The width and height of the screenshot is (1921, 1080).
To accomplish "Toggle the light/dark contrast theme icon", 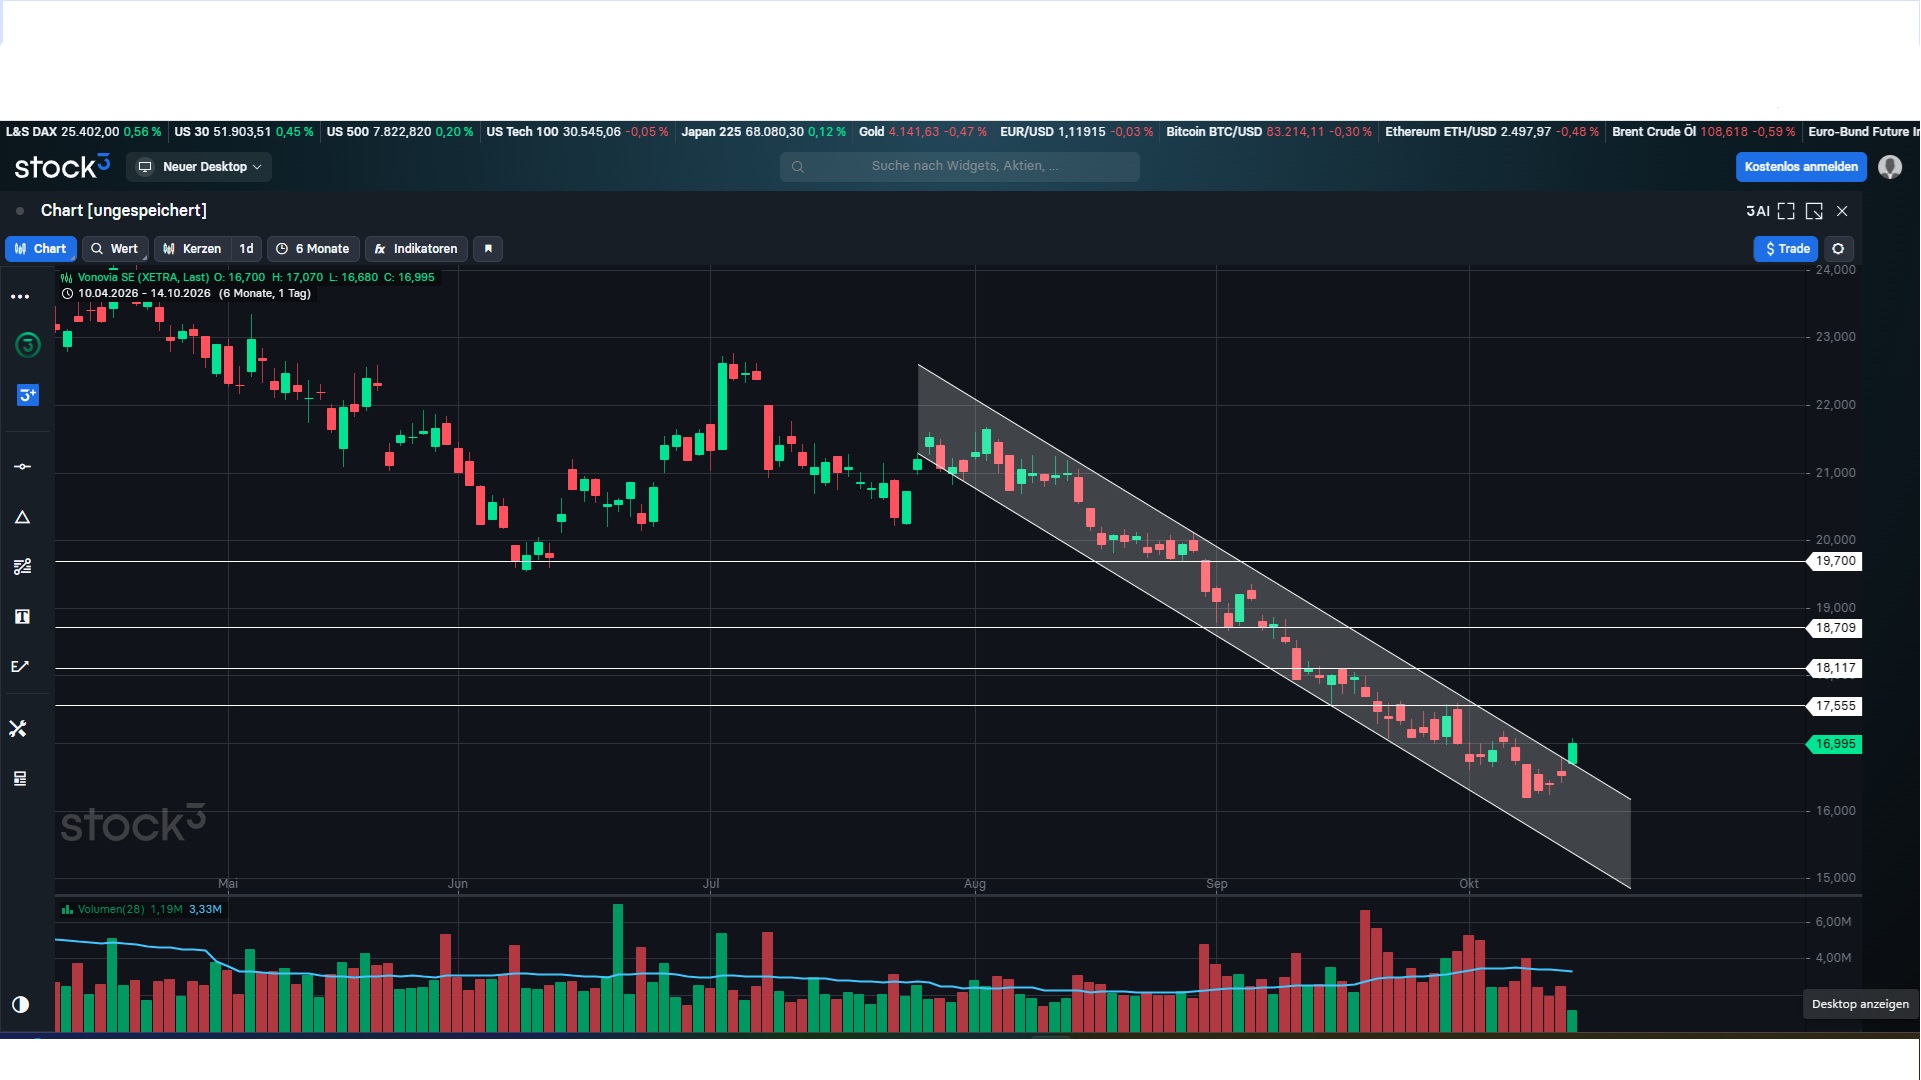I will click(20, 1005).
